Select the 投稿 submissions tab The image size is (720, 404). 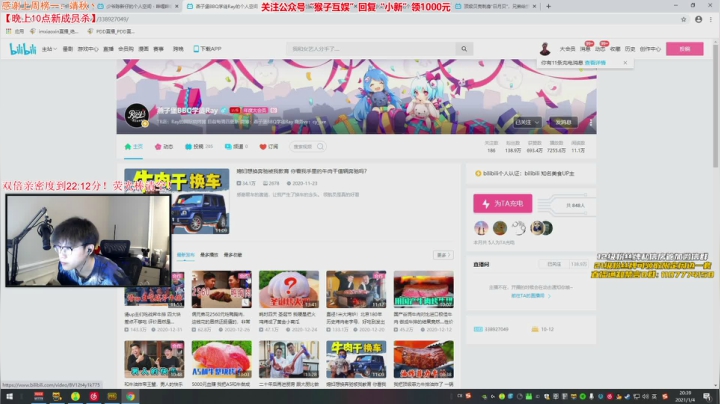coord(199,147)
